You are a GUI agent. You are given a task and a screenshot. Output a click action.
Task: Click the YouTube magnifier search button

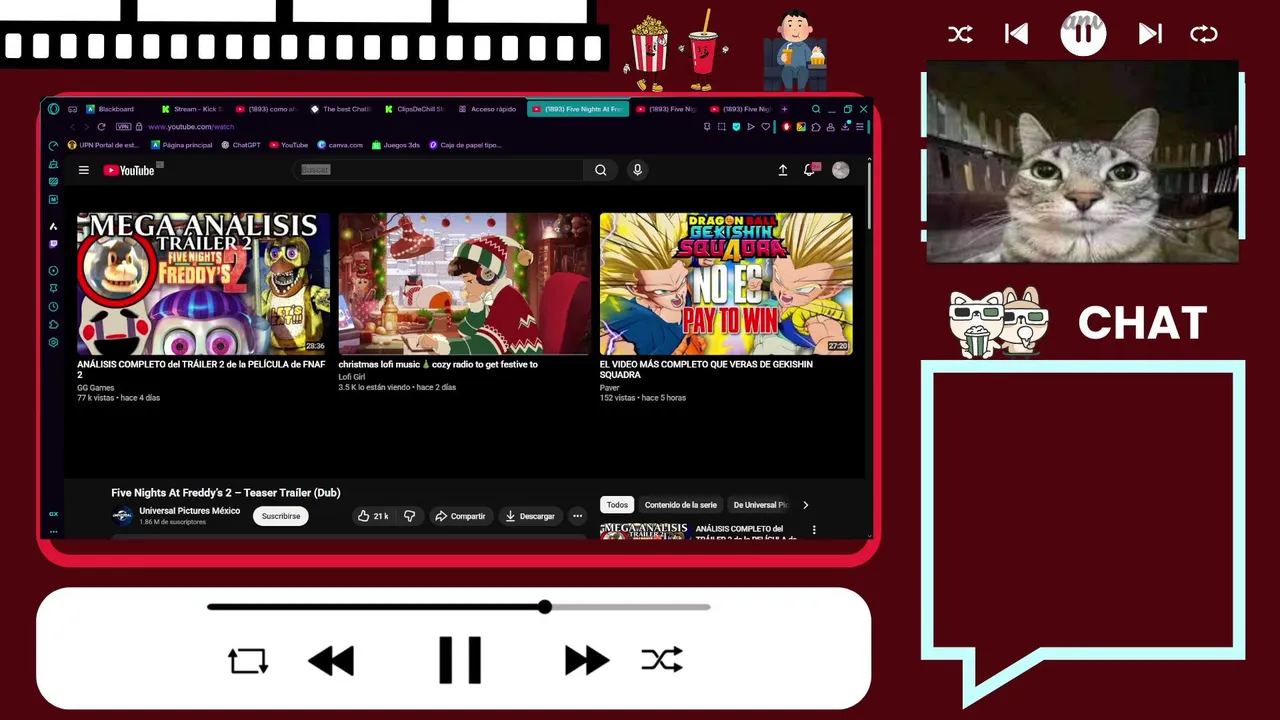[601, 170]
